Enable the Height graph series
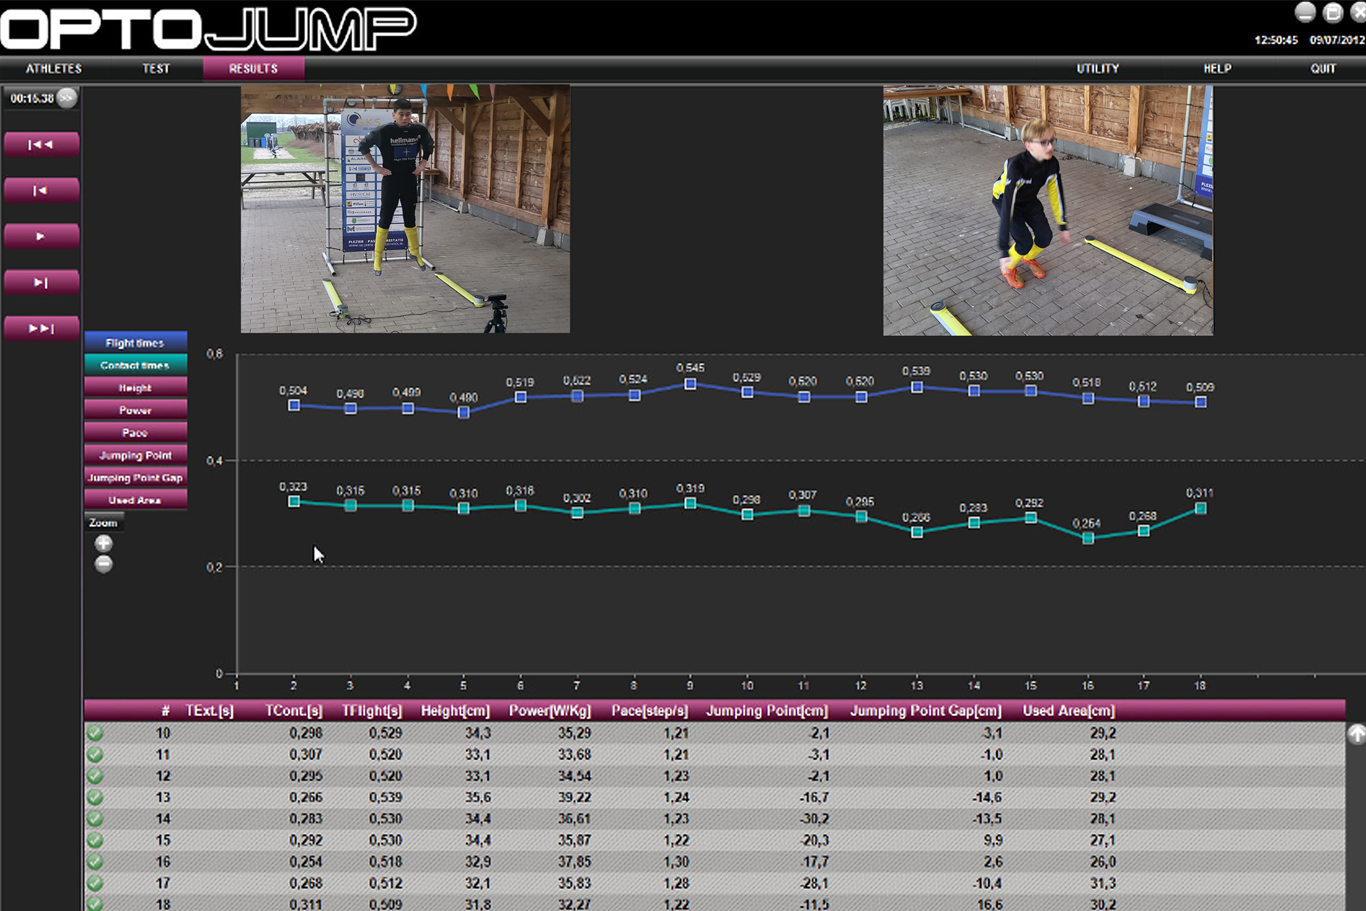This screenshot has width=1366, height=911. click(135, 388)
